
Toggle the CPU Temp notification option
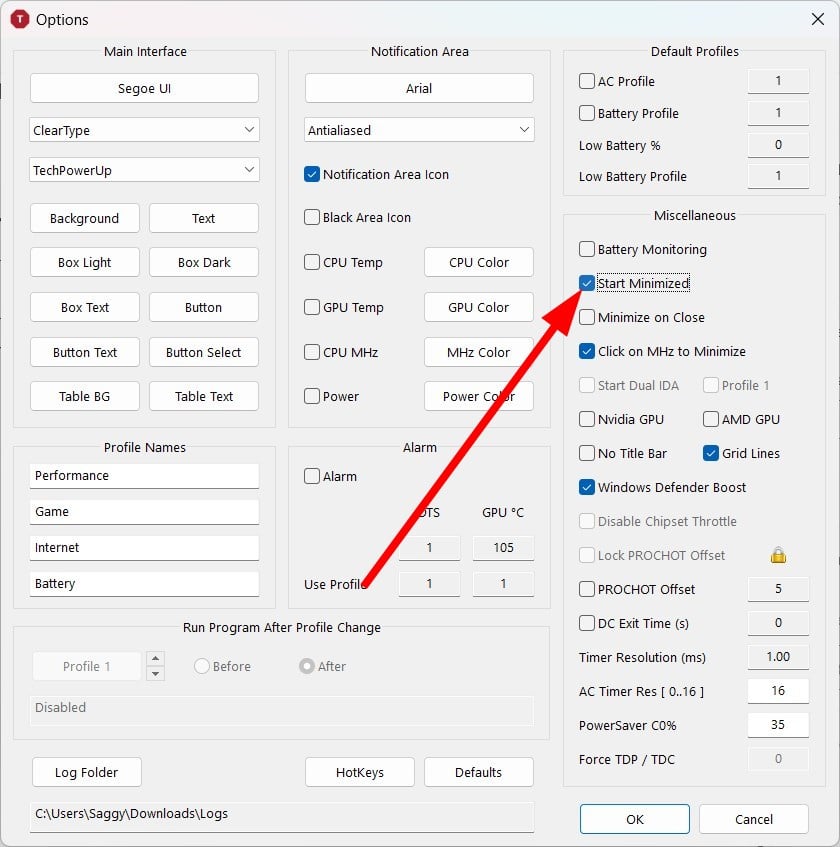[312, 262]
